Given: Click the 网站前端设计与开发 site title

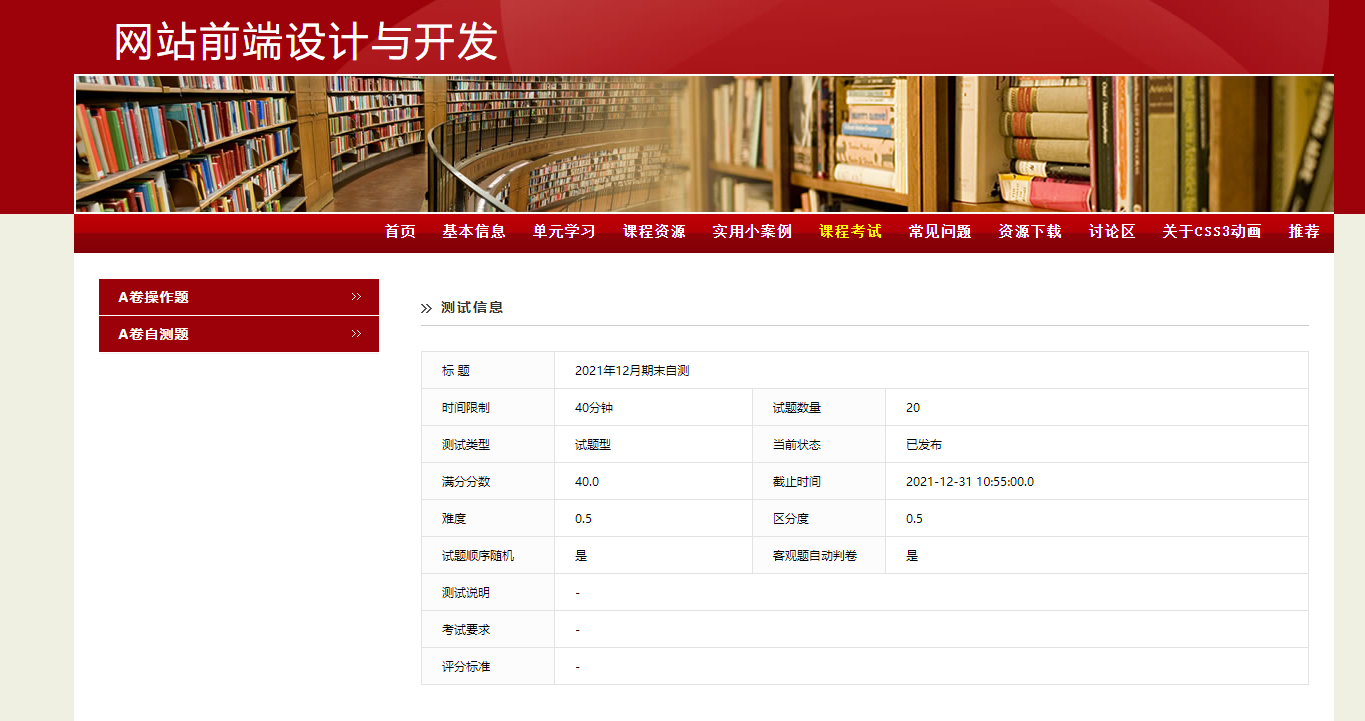Looking at the screenshot, I should point(305,42).
